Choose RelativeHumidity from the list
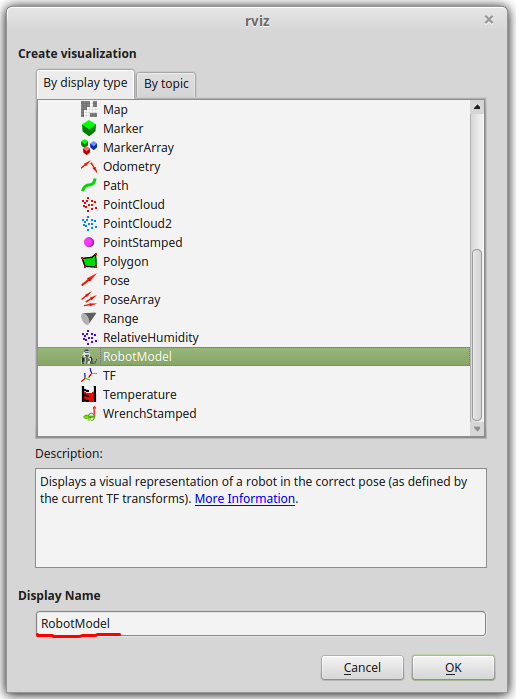 (x=151, y=337)
